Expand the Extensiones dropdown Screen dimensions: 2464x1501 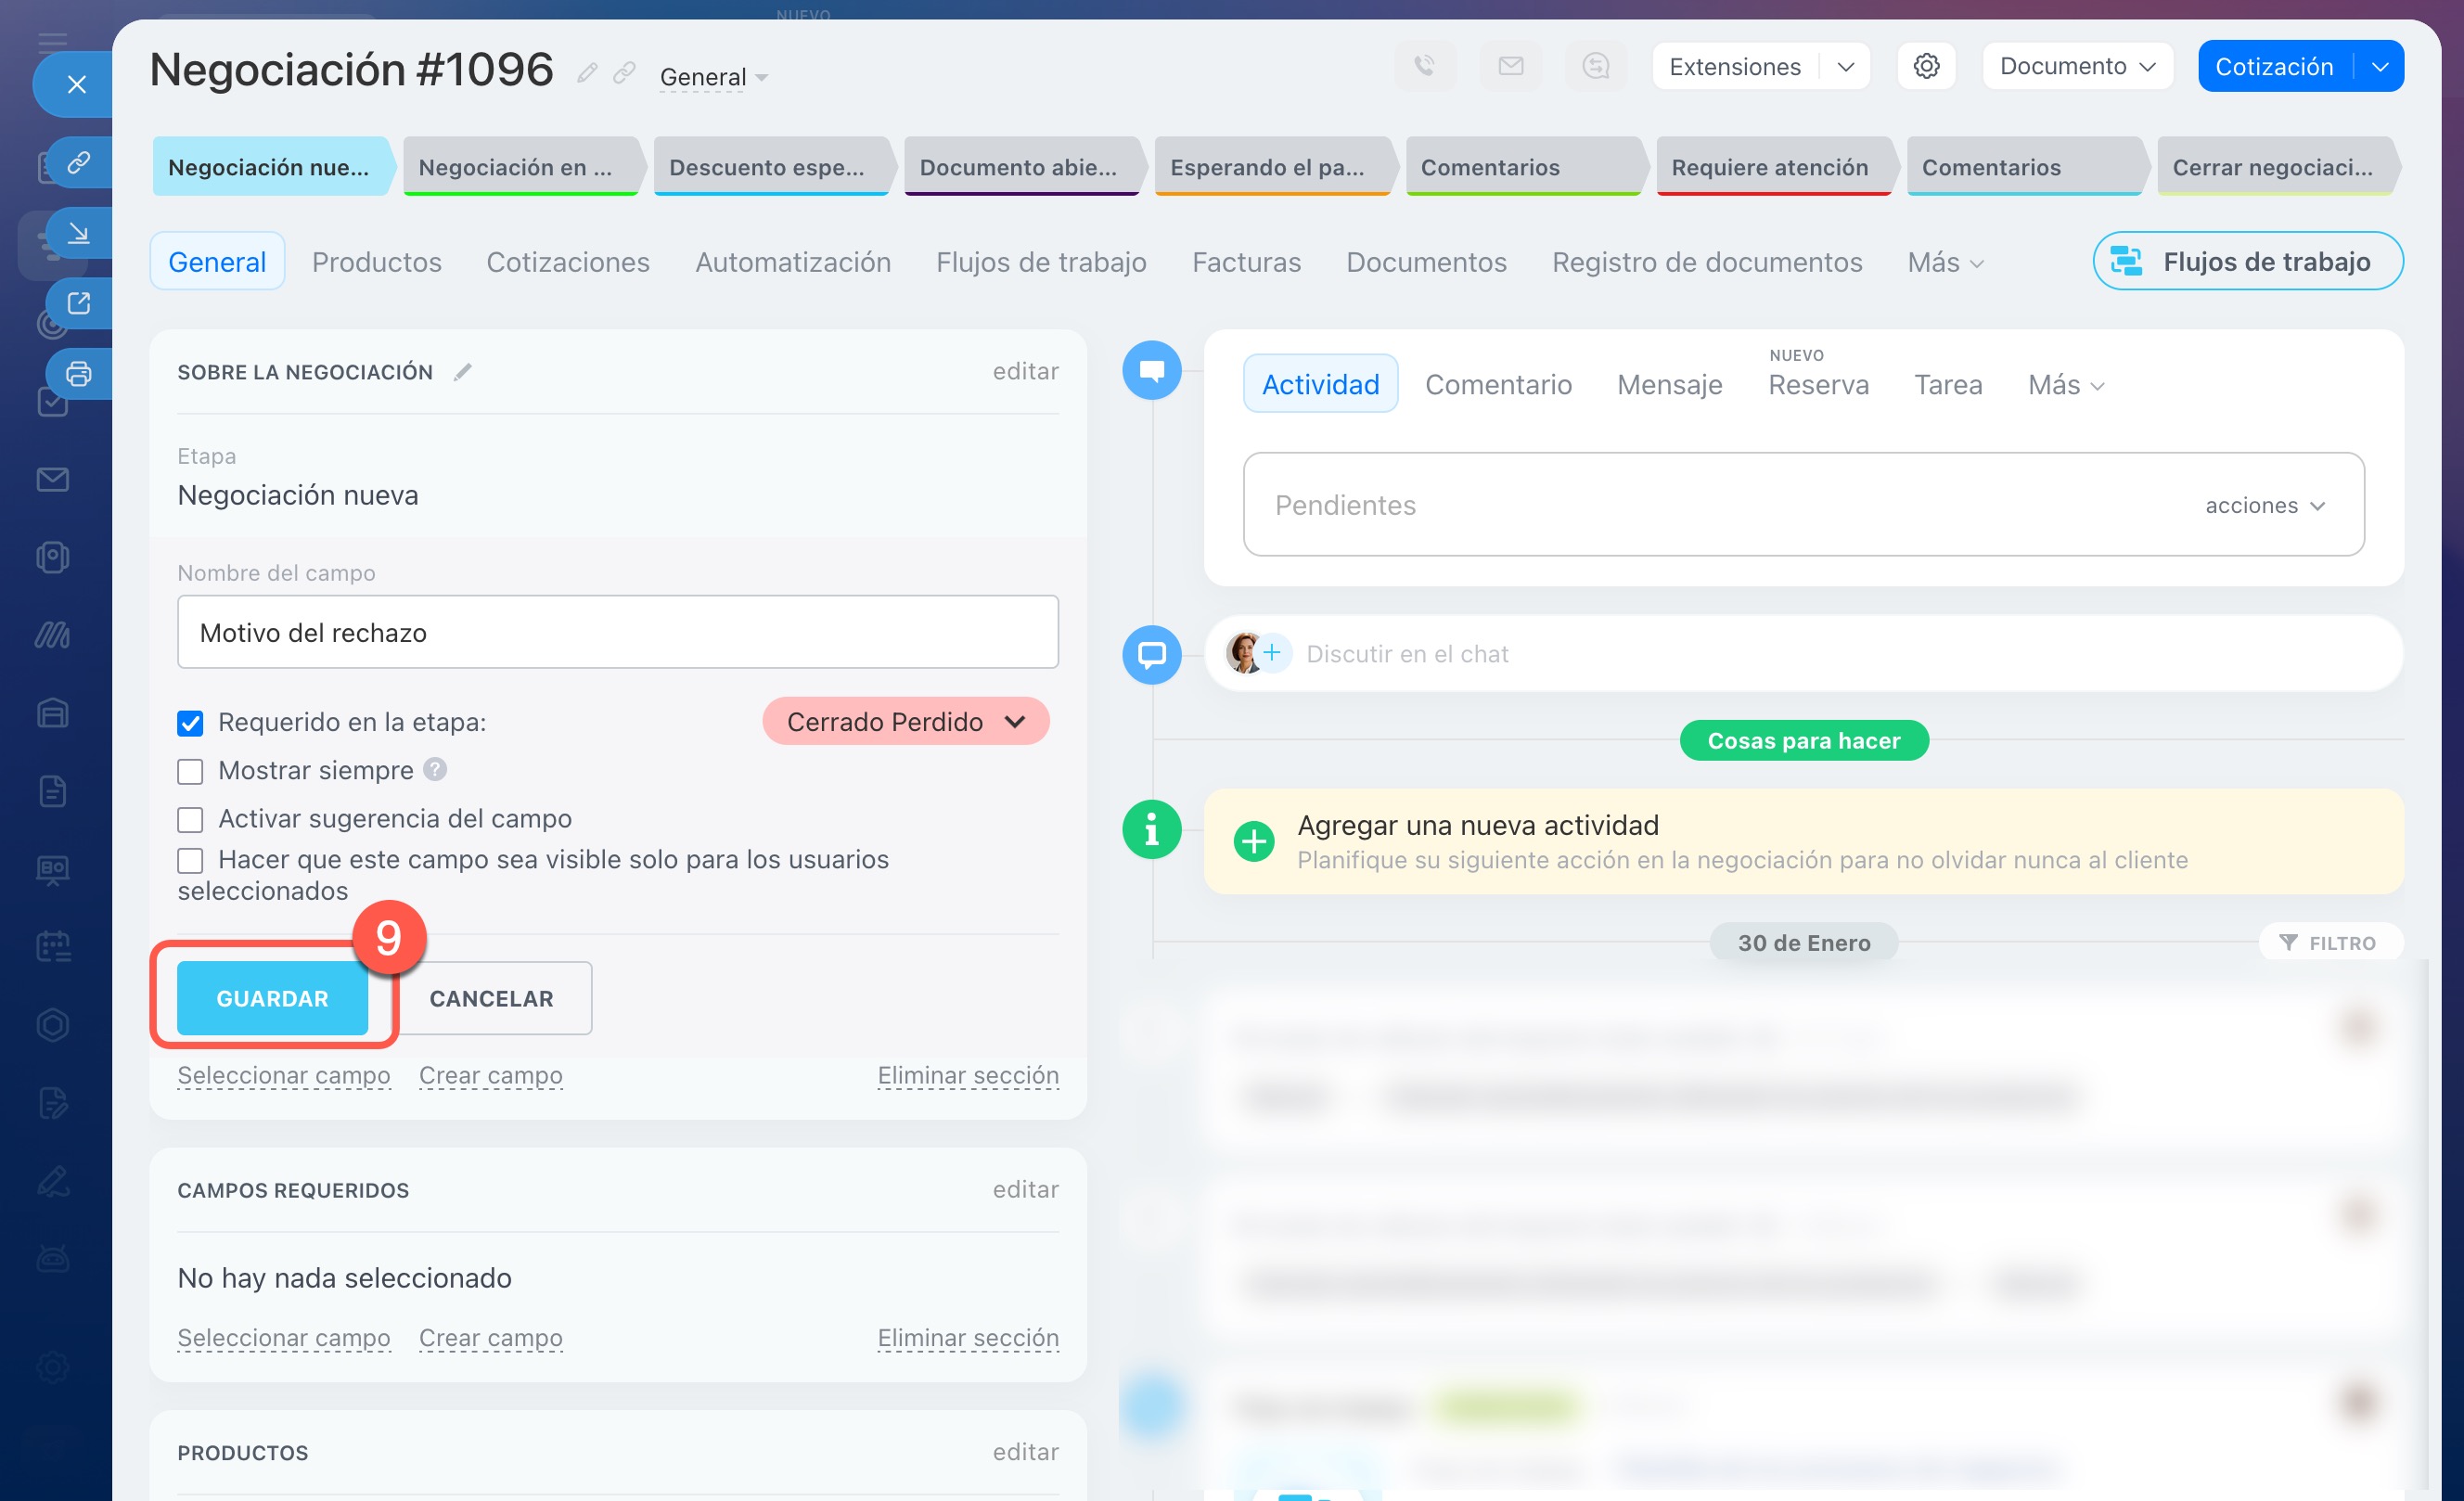[x=1846, y=66]
